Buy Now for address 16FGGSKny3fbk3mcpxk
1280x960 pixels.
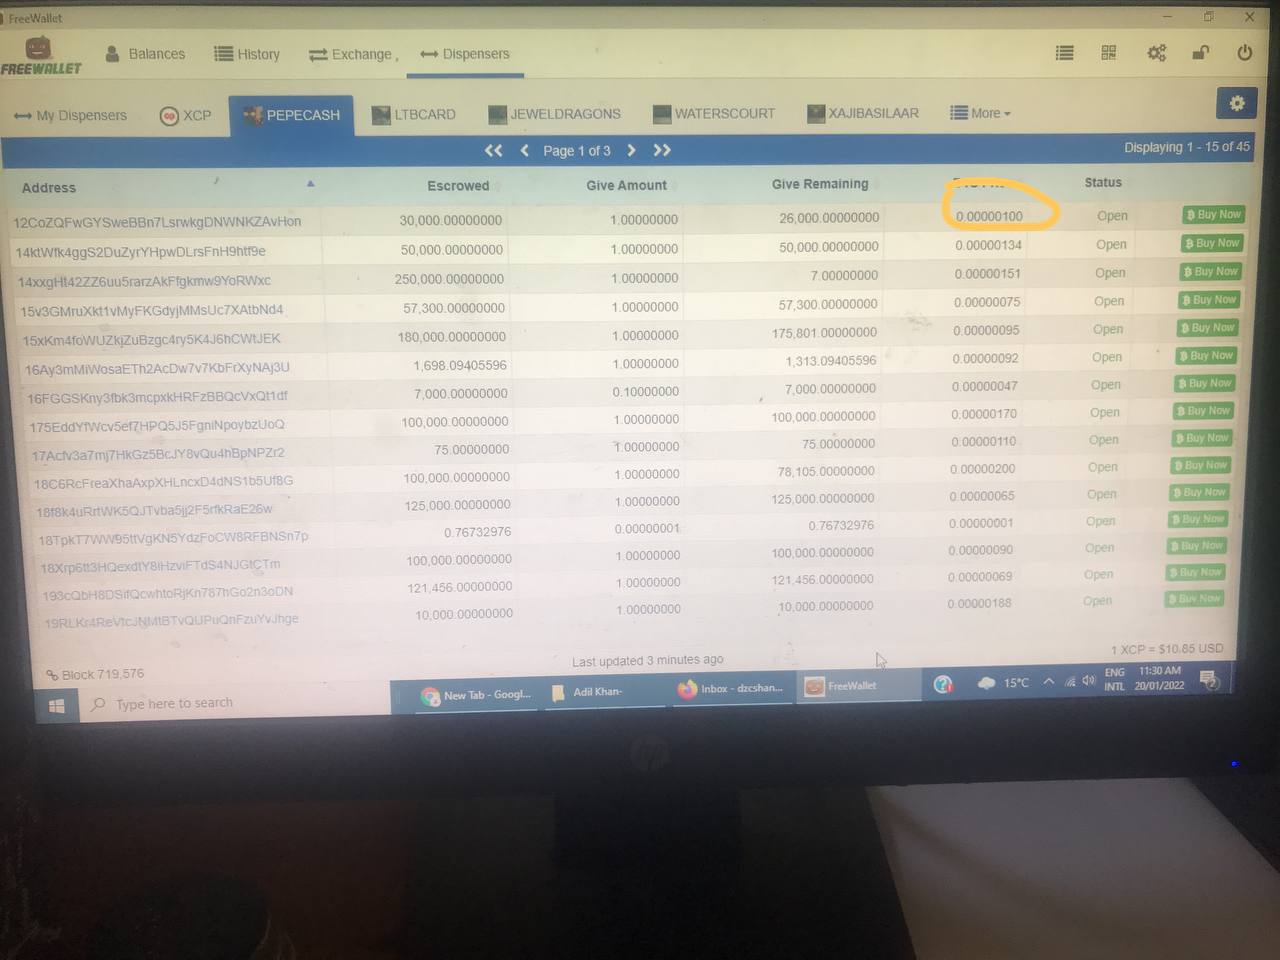pos(1205,383)
